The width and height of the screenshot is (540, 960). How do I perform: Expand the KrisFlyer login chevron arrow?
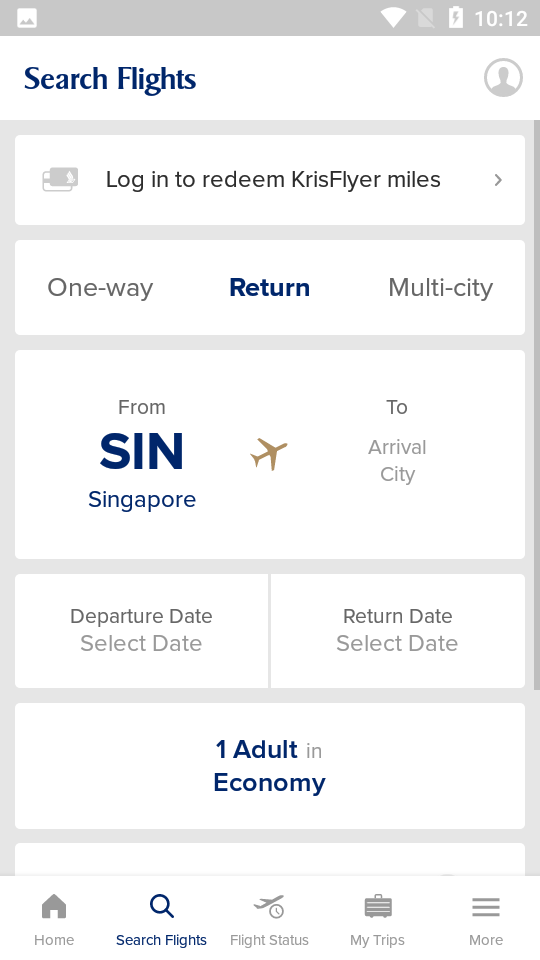click(498, 180)
